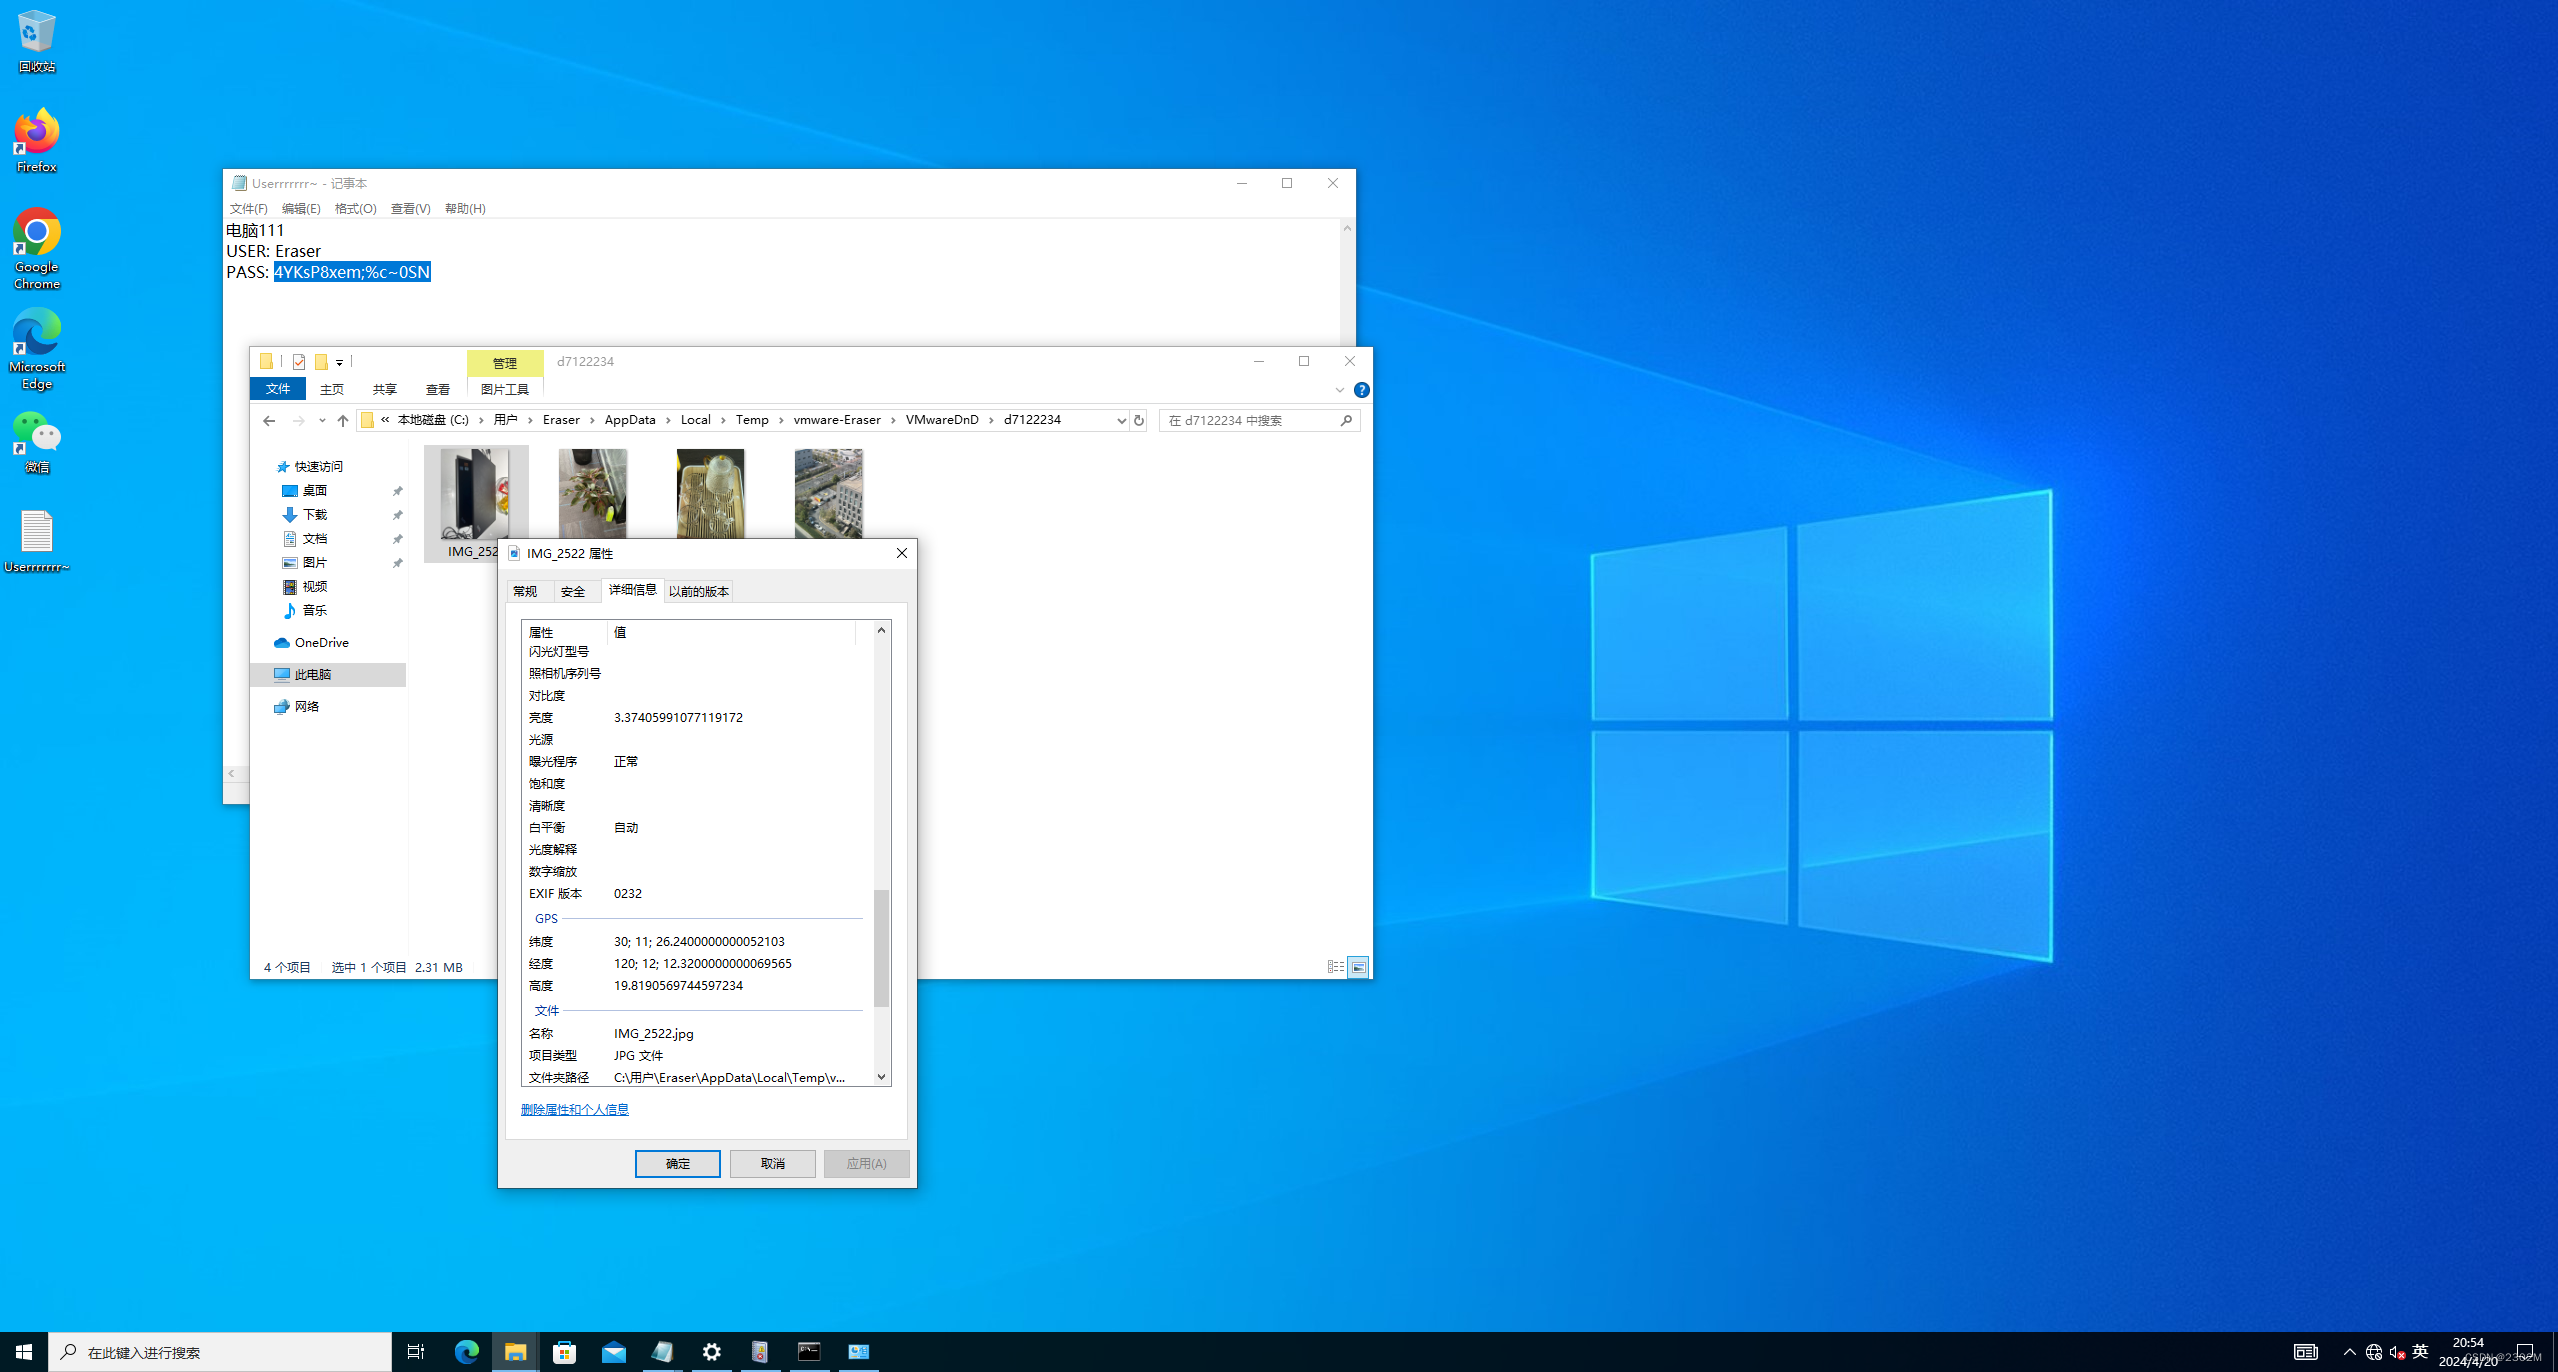This screenshot has width=2558, height=1372.
Task: Click the Back navigation arrow in Explorer
Action: point(269,421)
